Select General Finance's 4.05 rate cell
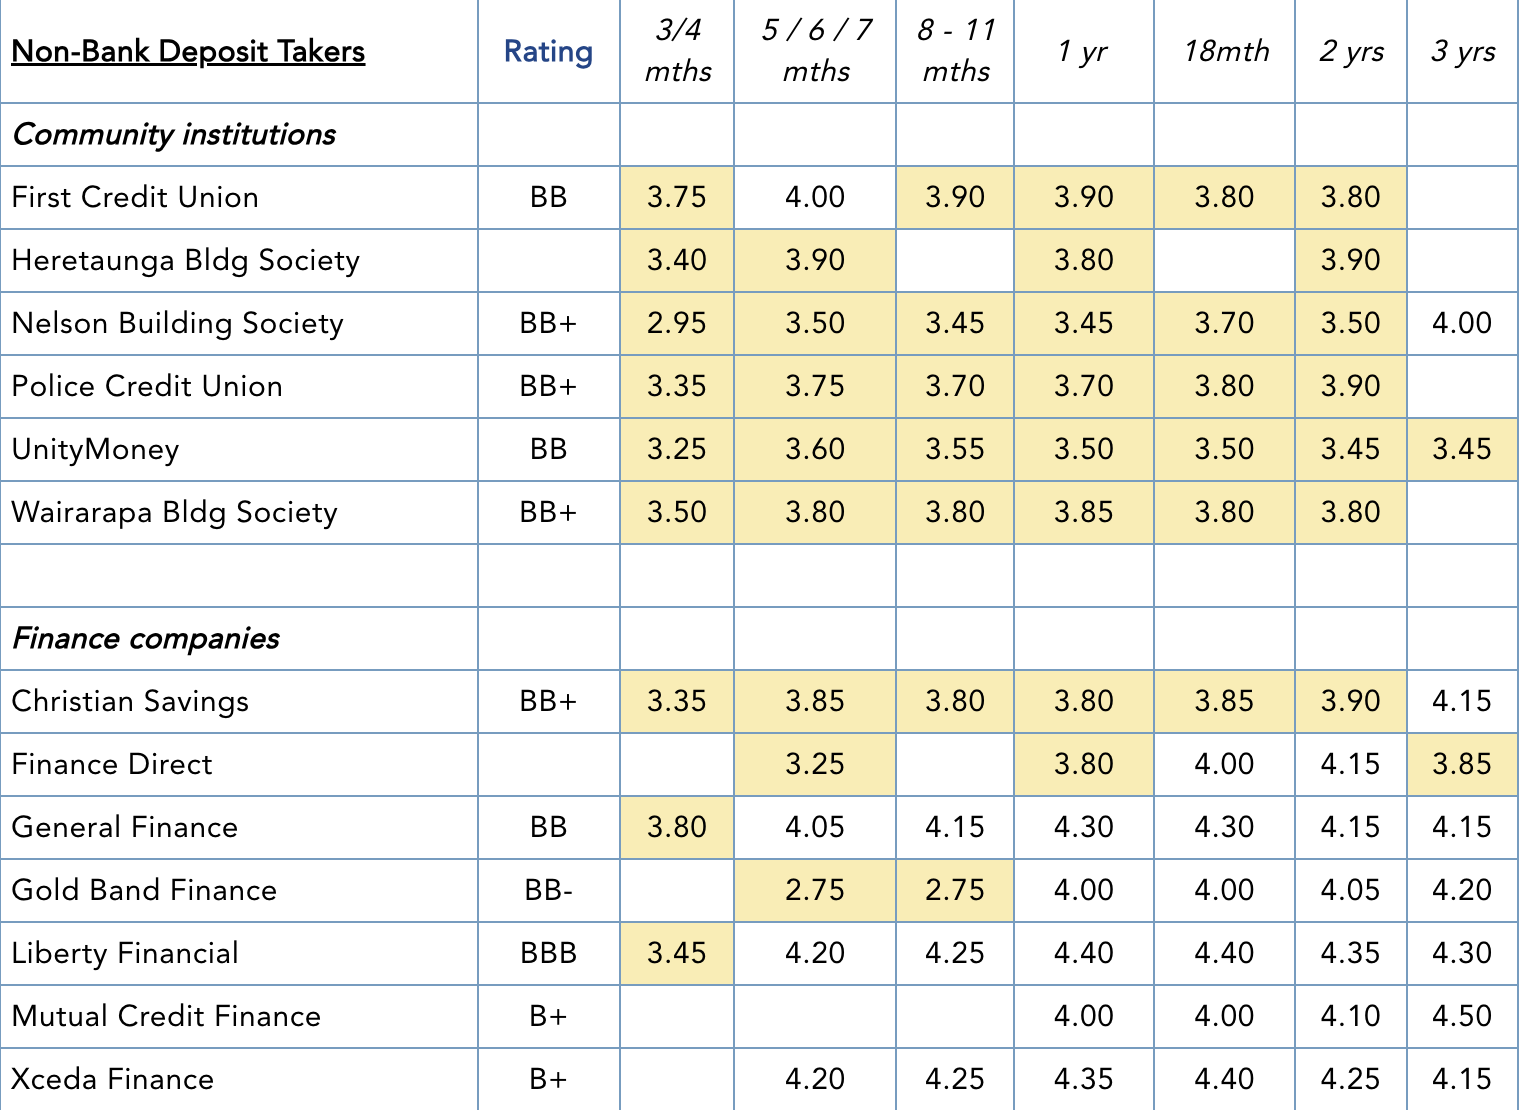Screen dimensions: 1520x1110 pos(814,827)
